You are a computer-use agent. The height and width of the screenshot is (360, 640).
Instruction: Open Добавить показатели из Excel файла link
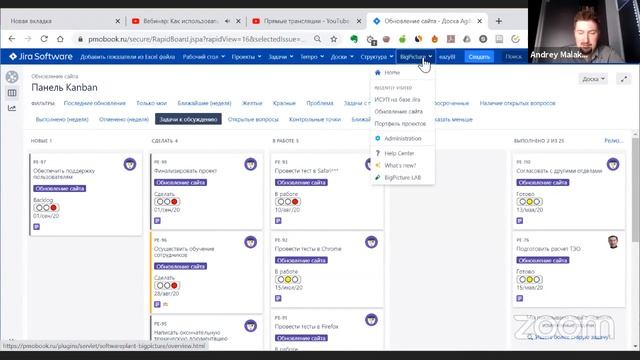pyautogui.click(x=127, y=57)
